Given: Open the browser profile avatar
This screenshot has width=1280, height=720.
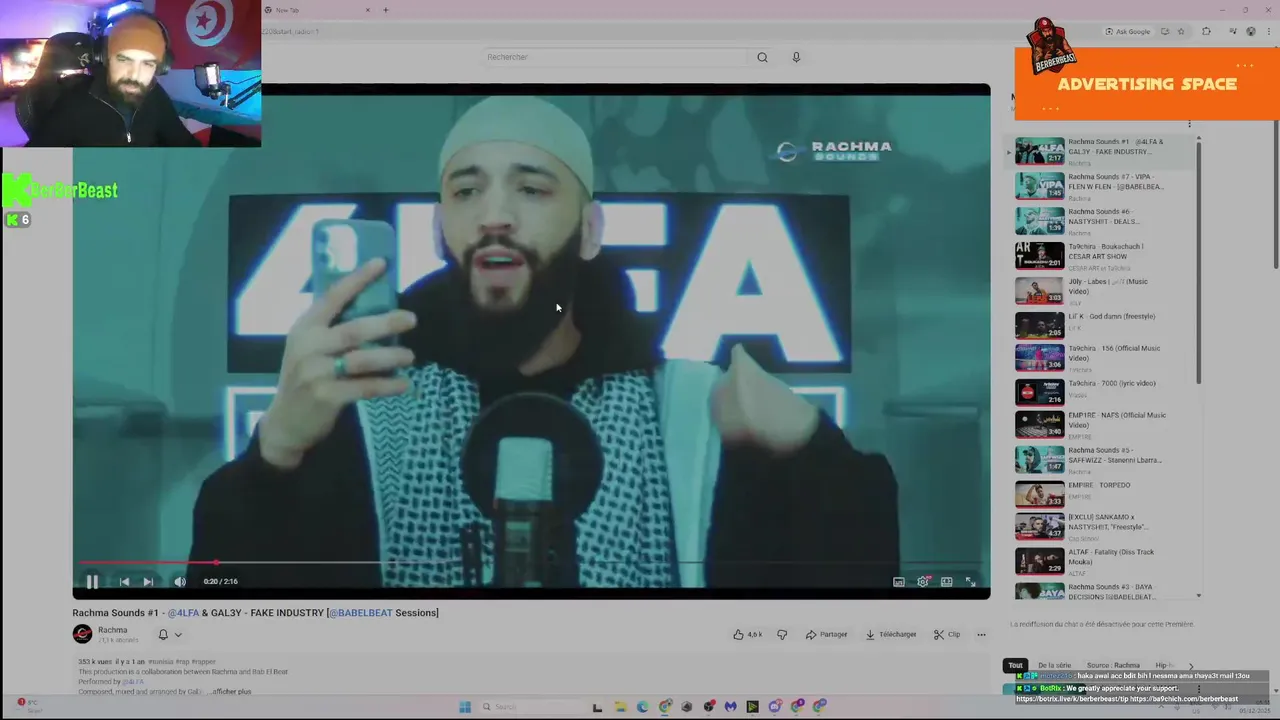Looking at the screenshot, I should (1250, 31).
